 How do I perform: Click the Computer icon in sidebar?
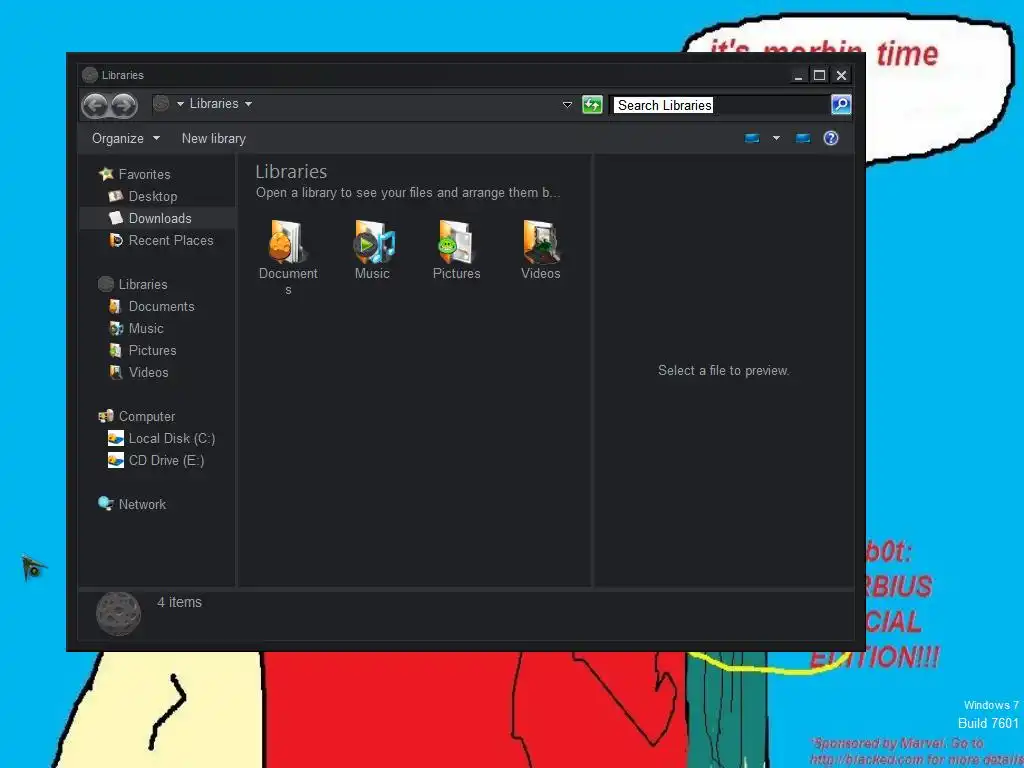106,416
